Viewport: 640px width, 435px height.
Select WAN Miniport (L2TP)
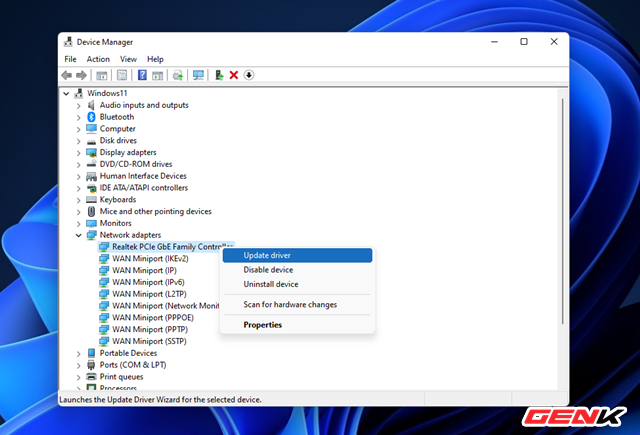(x=149, y=294)
